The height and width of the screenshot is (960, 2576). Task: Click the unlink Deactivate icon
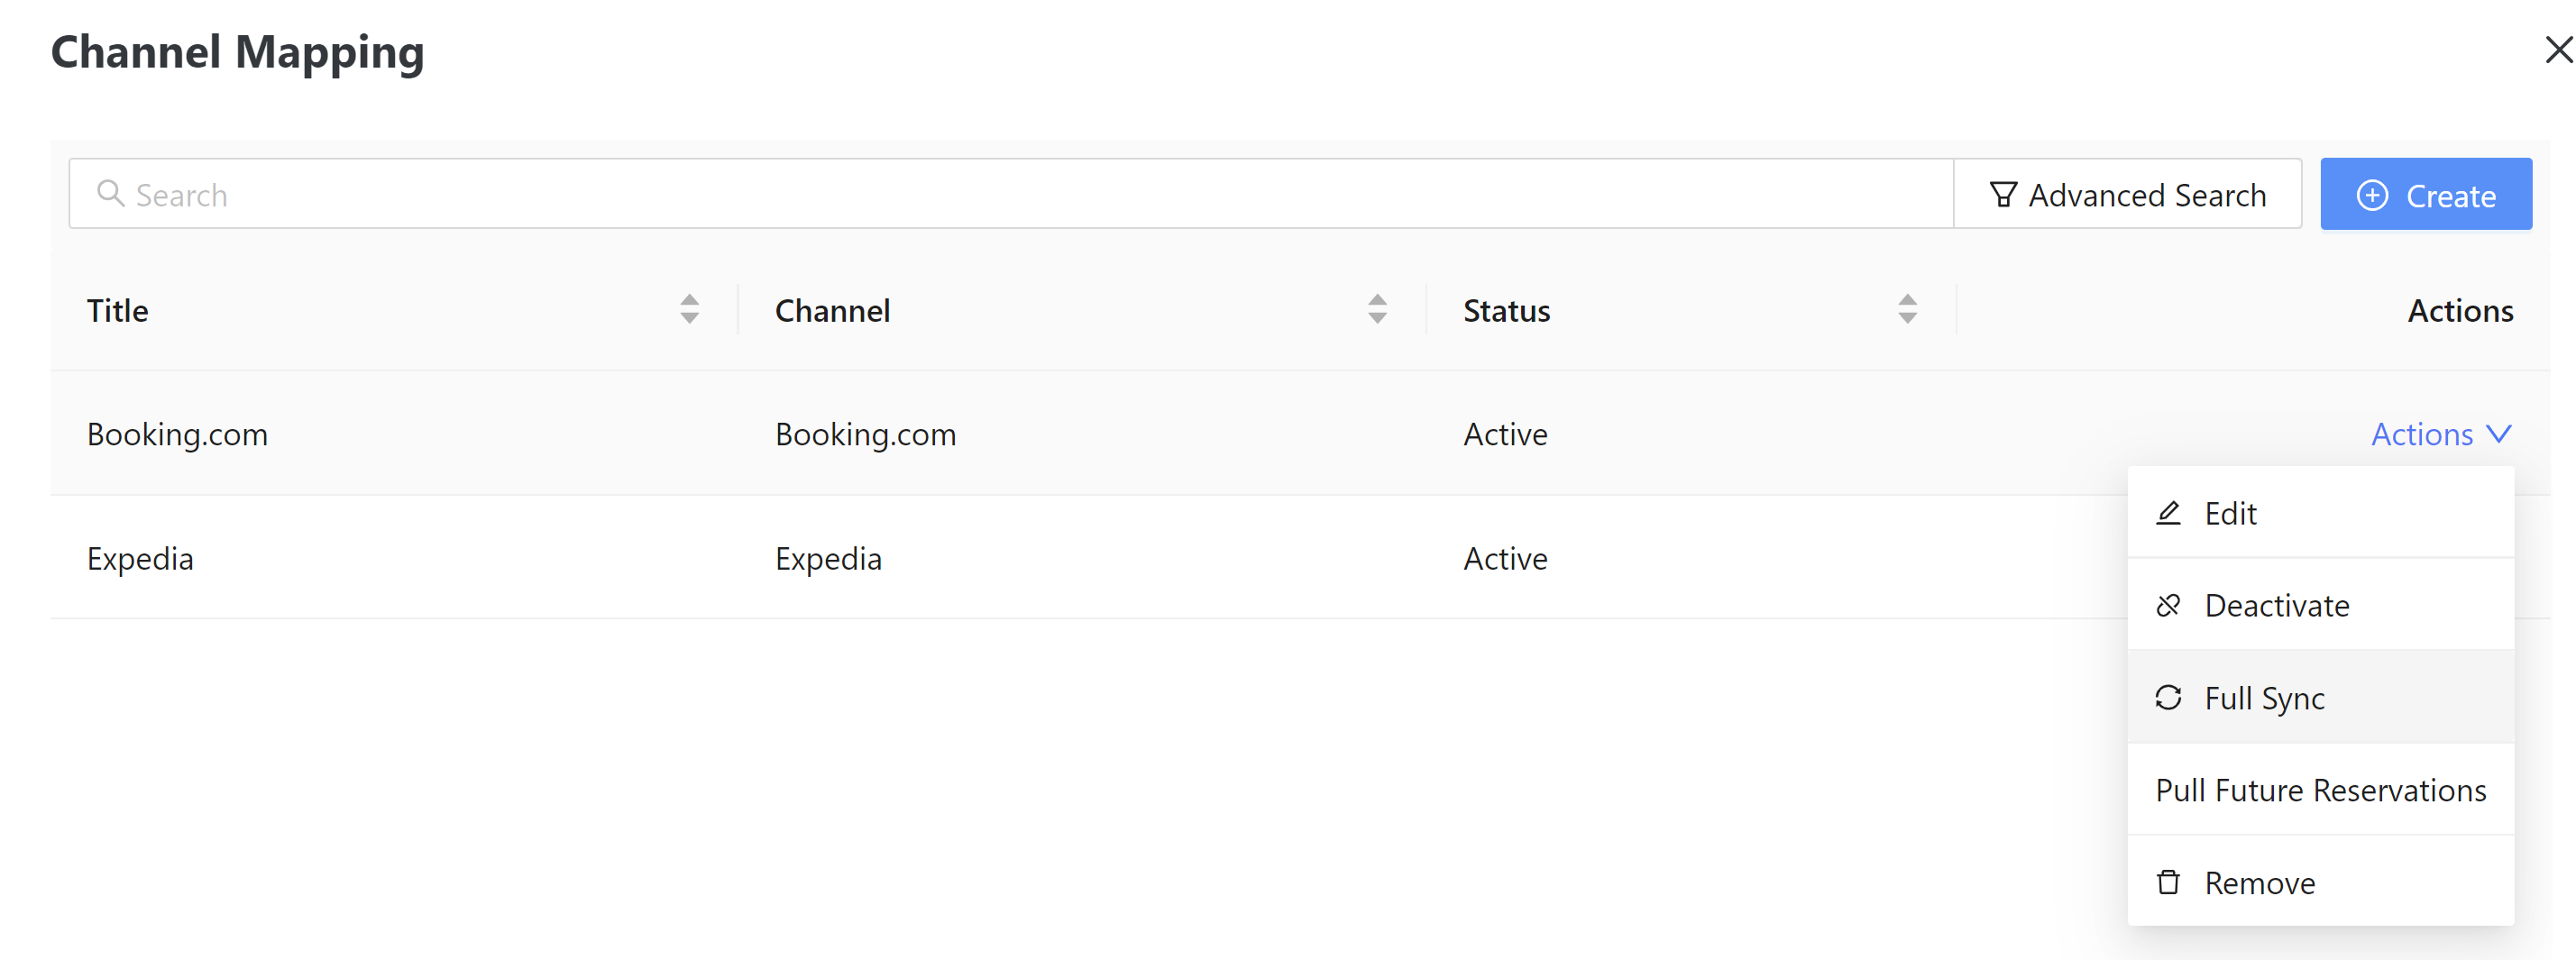tap(2168, 605)
